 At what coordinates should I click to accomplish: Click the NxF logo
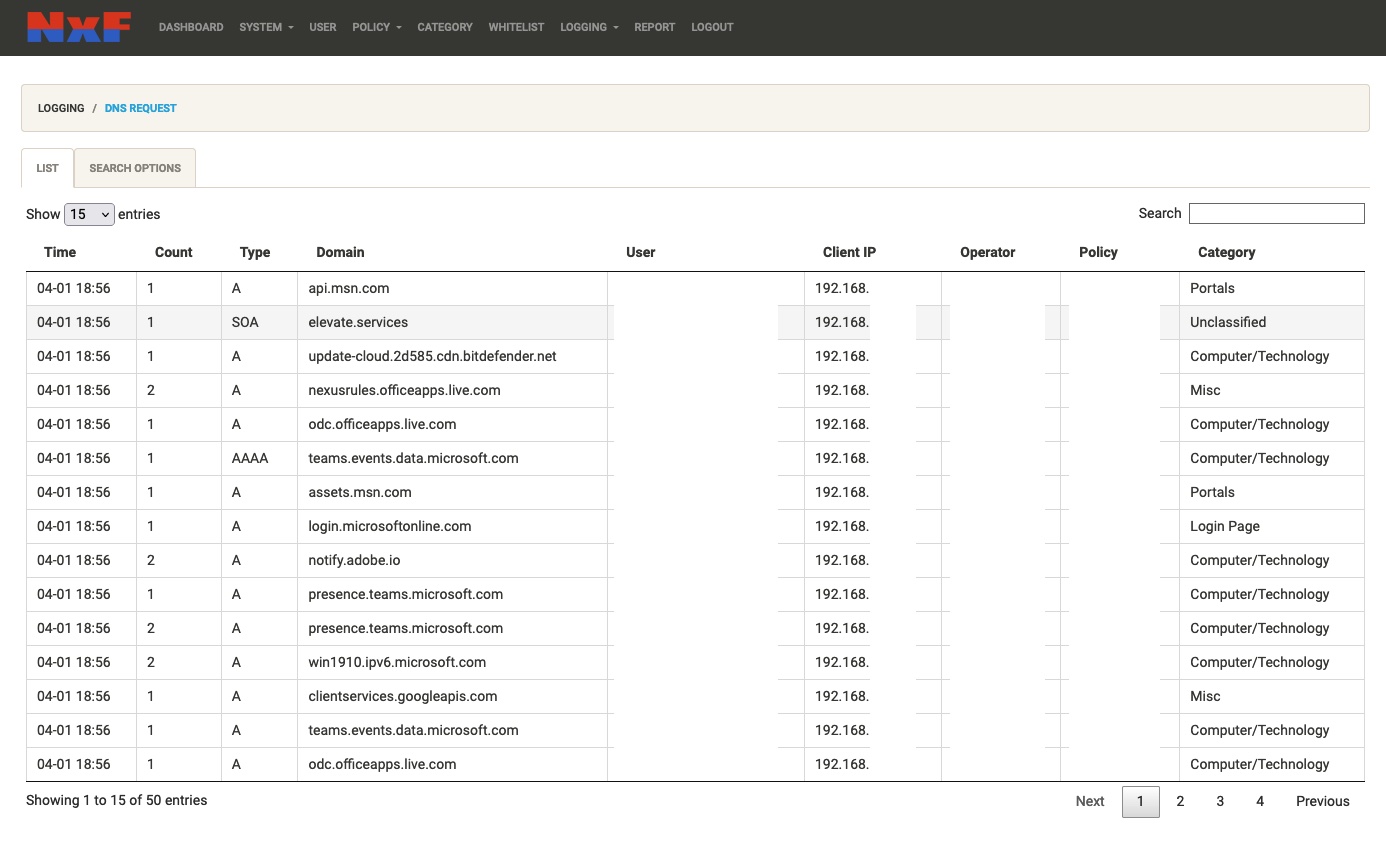tap(78, 27)
